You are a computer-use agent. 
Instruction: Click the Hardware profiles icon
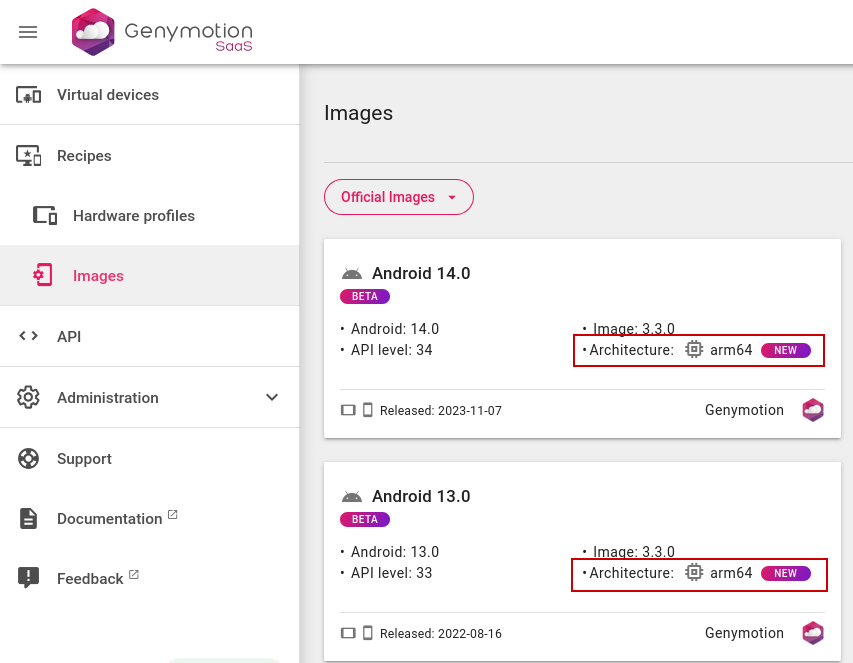45,216
